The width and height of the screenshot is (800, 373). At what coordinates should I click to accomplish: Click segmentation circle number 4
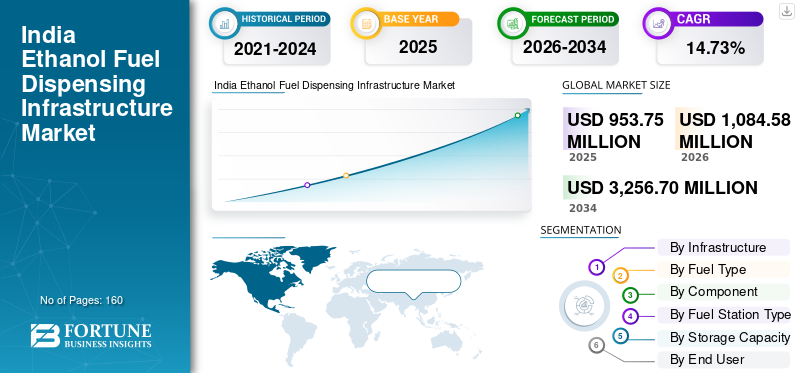click(x=631, y=316)
